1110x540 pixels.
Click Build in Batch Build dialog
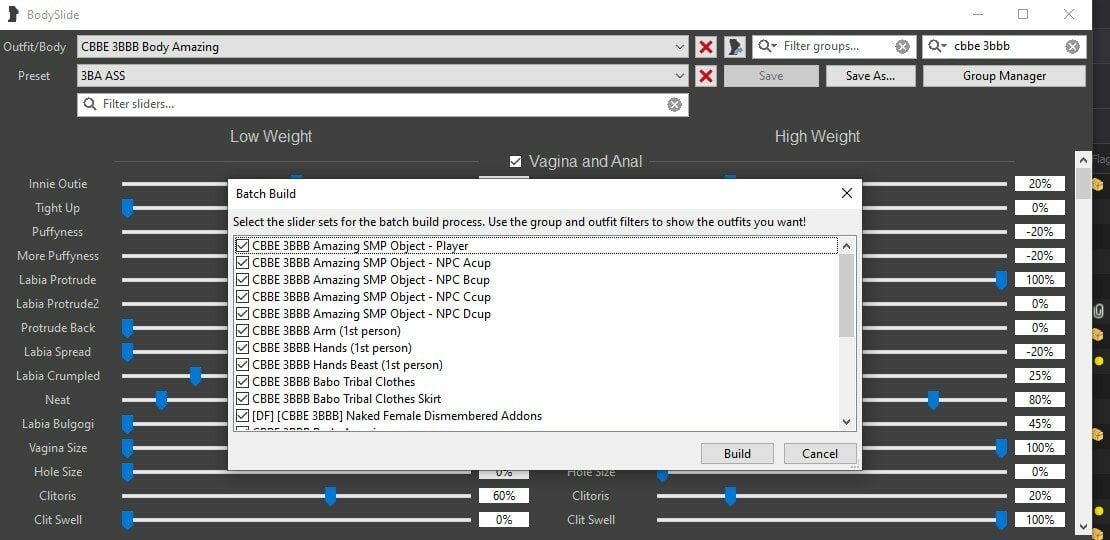737,454
